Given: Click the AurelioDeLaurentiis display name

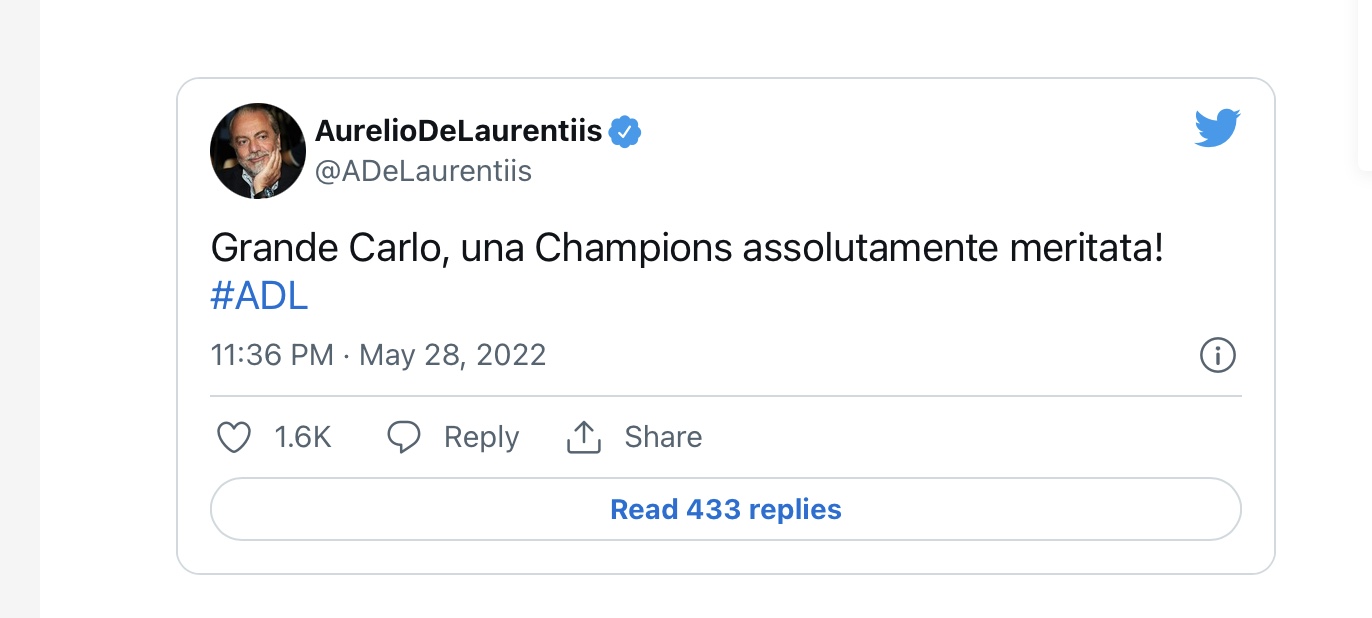Looking at the screenshot, I should [459, 130].
